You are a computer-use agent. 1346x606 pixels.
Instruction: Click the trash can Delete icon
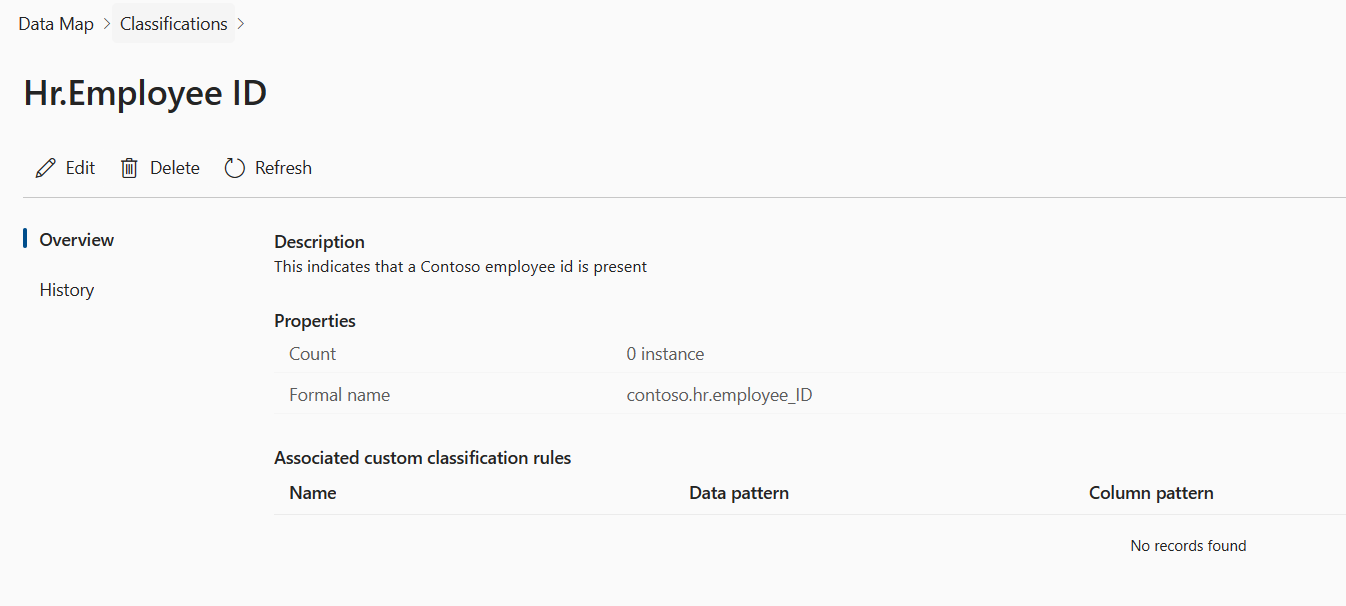129,168
